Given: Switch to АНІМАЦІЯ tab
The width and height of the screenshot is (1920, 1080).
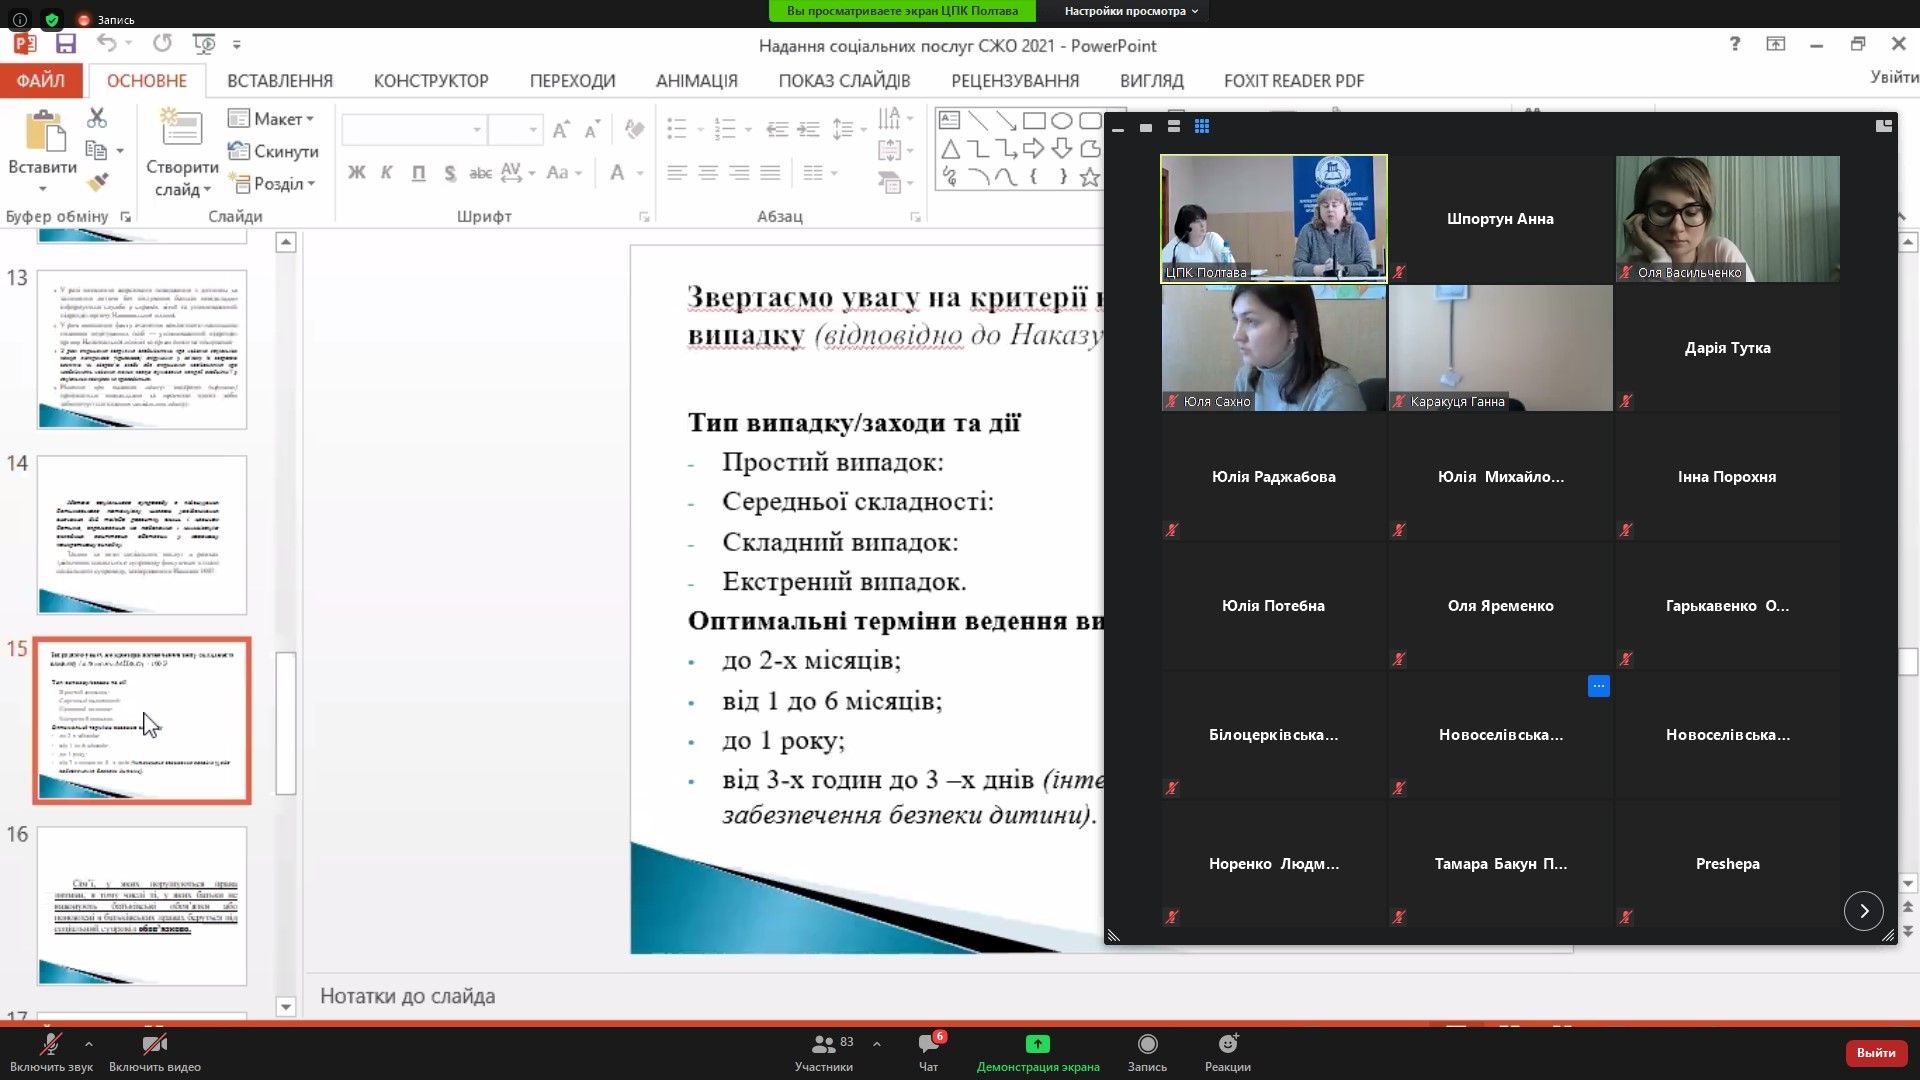Looking at the screenshot, I should pos(697,81).
